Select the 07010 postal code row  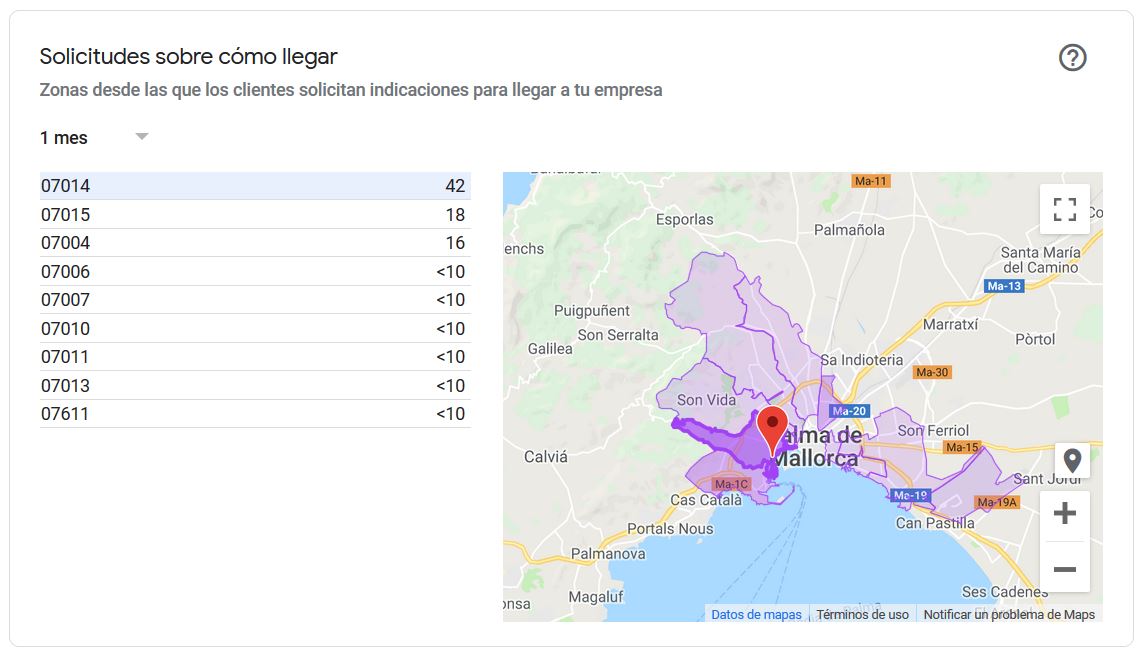(254, 329)
